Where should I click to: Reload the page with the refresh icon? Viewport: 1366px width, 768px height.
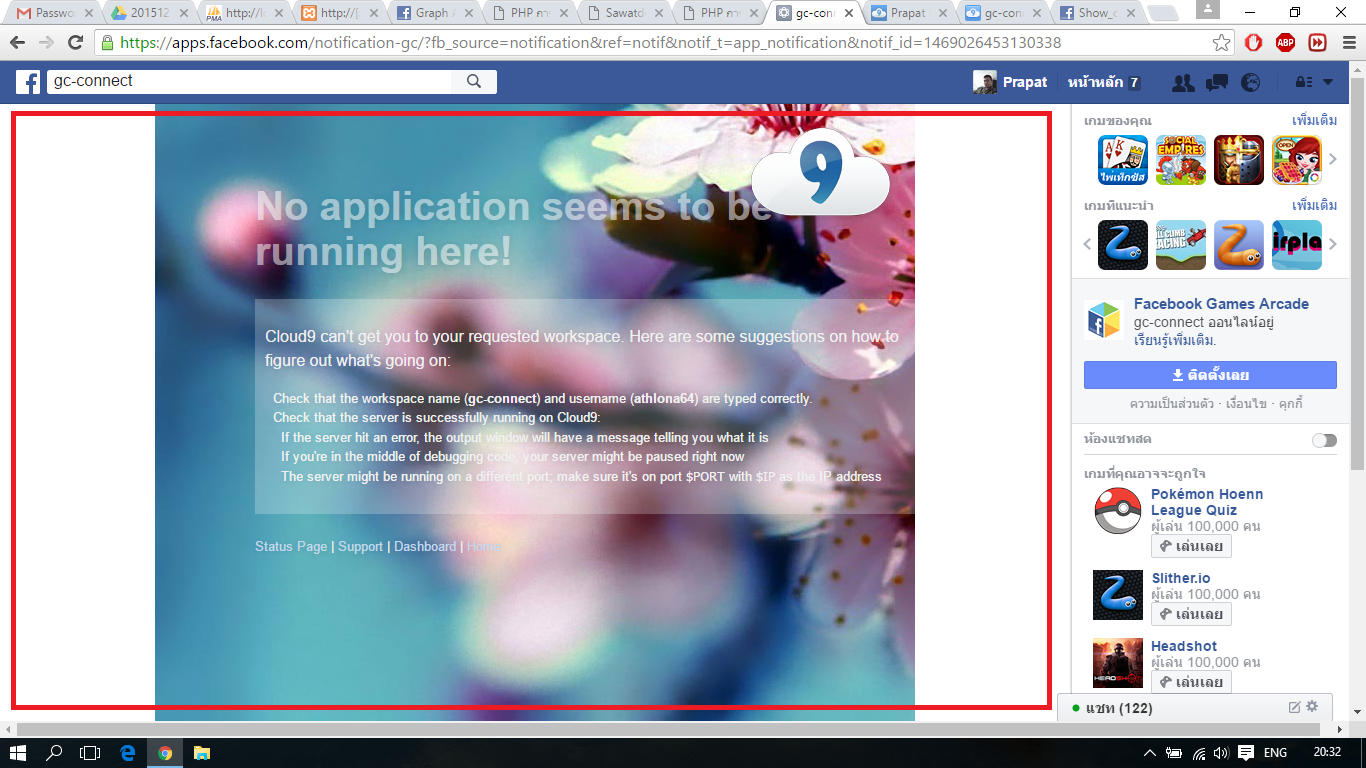(75, 43)
